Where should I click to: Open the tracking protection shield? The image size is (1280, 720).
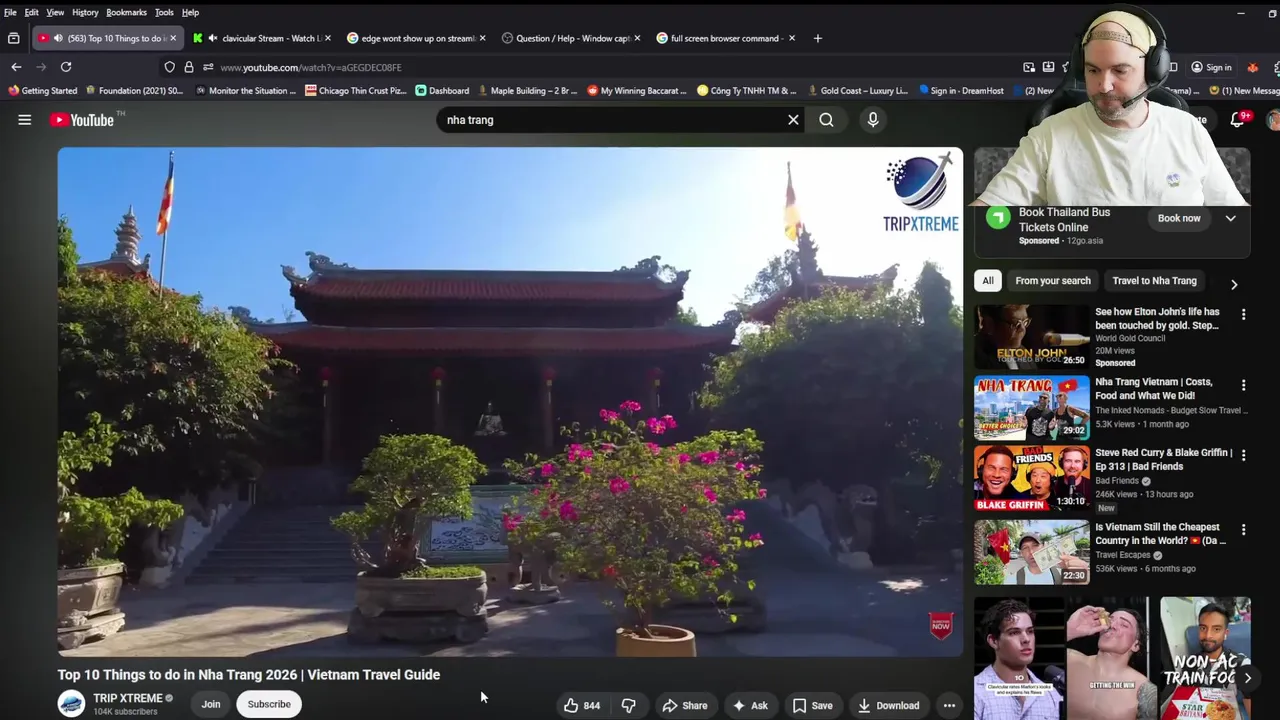click(x=169, y=67)
